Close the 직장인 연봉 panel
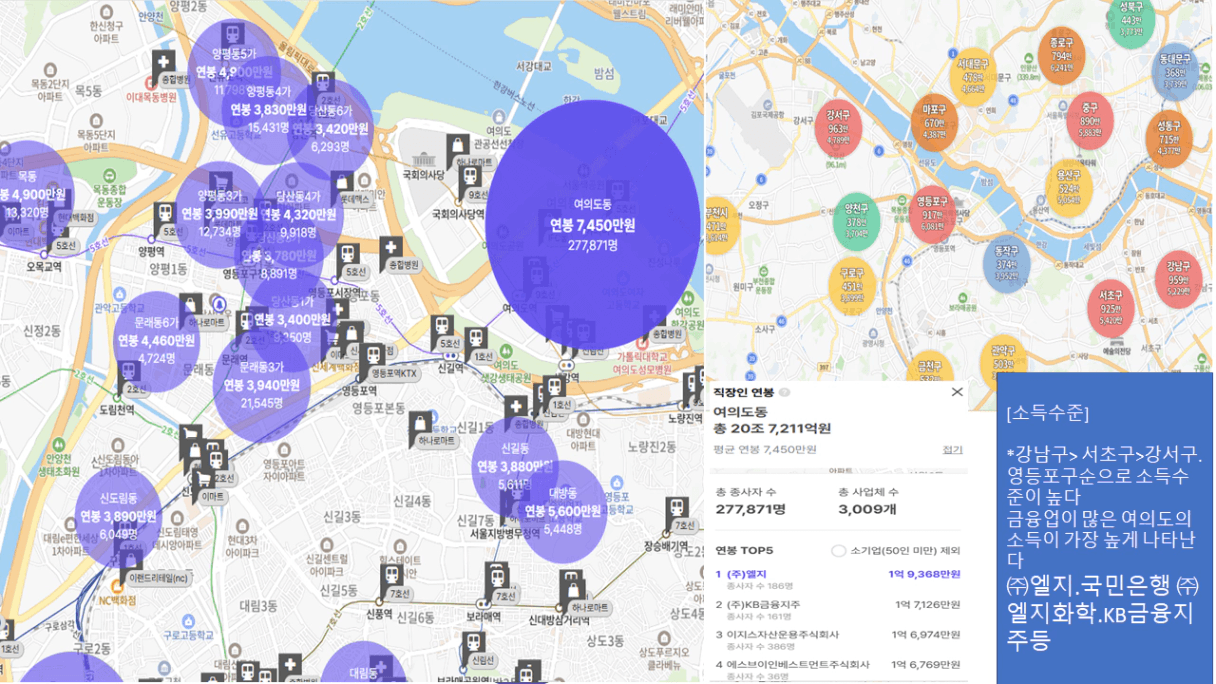Screen dimensions: 1216x684 pyautogui.click(x=957, y=392)
